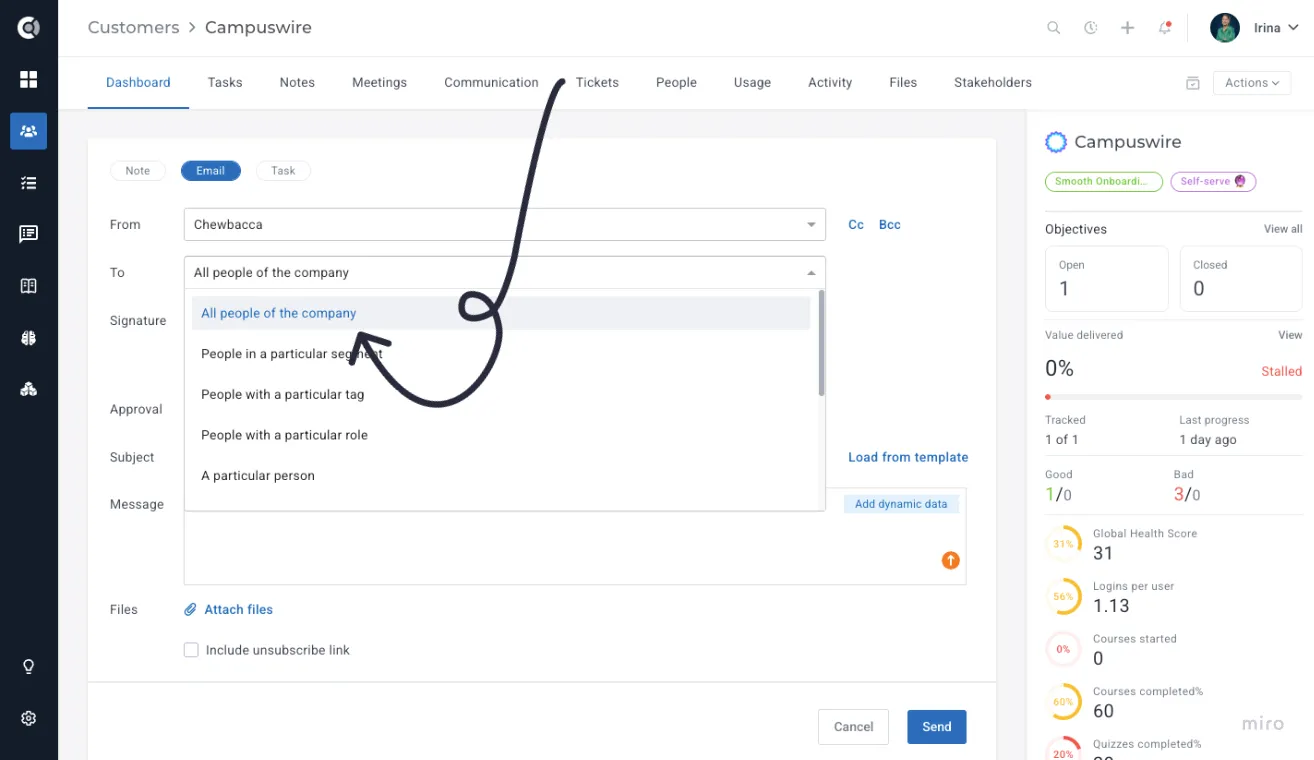Screen dimensions: 1314x760
Task: Open the recent history clock icon
Action: pos(1091,28)
